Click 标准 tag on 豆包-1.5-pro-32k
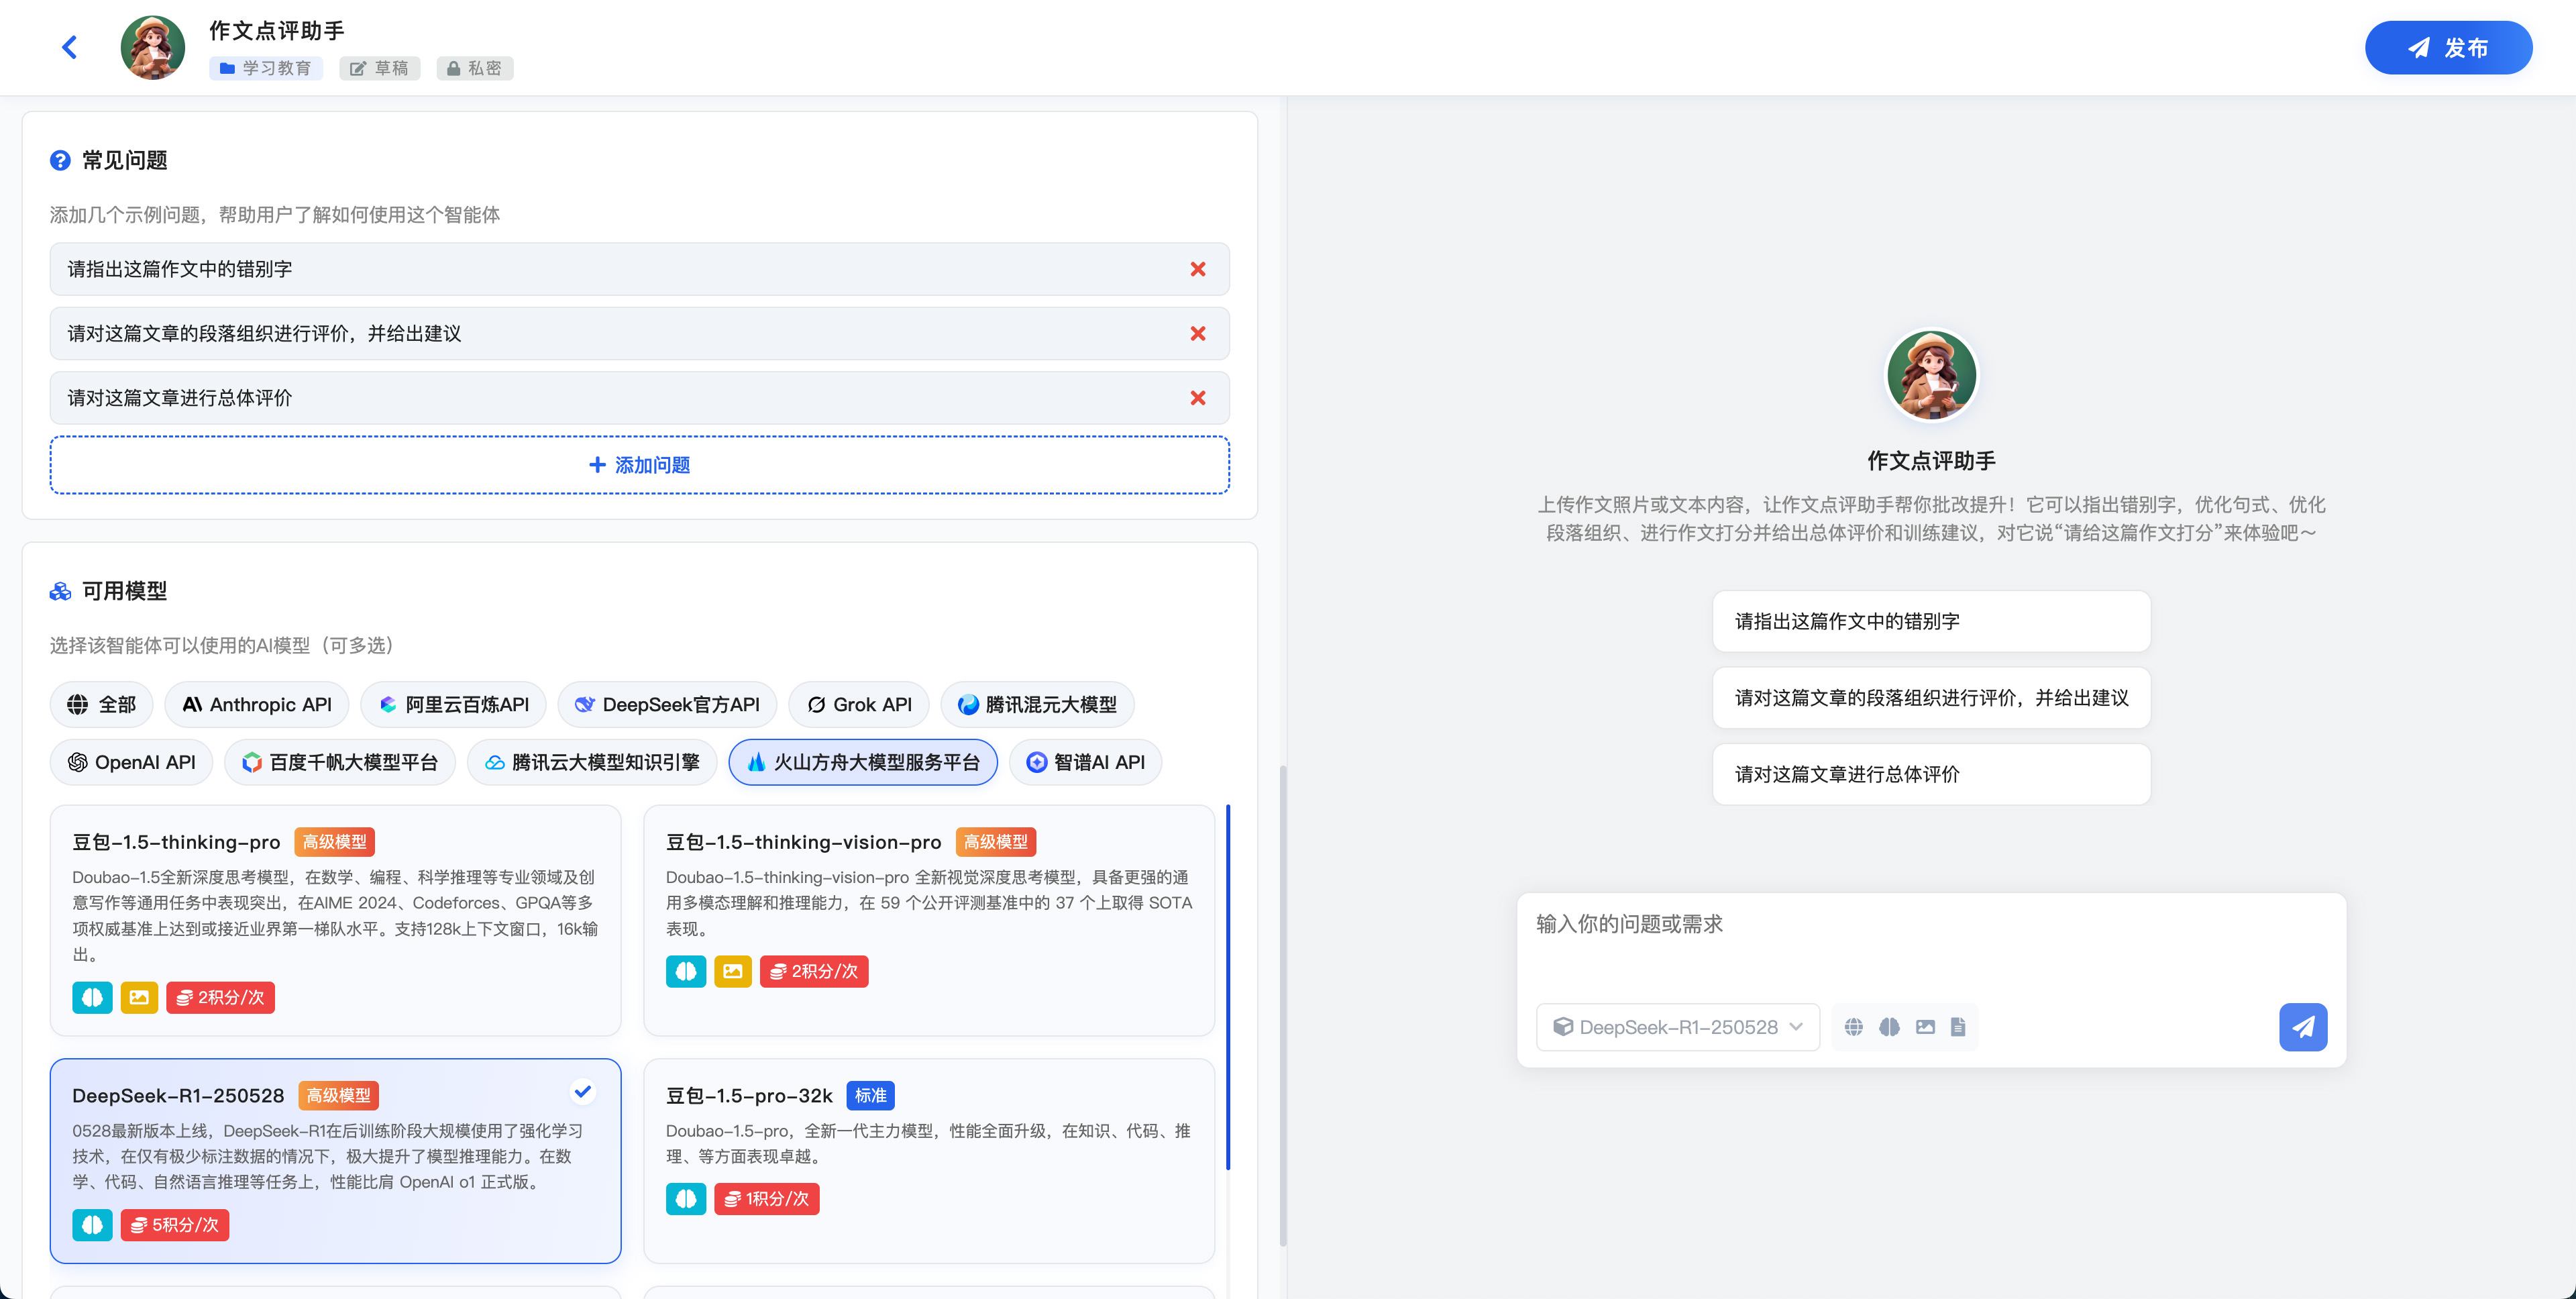The width and height of the screenshot is (2576, 1299). point(870,1095)
